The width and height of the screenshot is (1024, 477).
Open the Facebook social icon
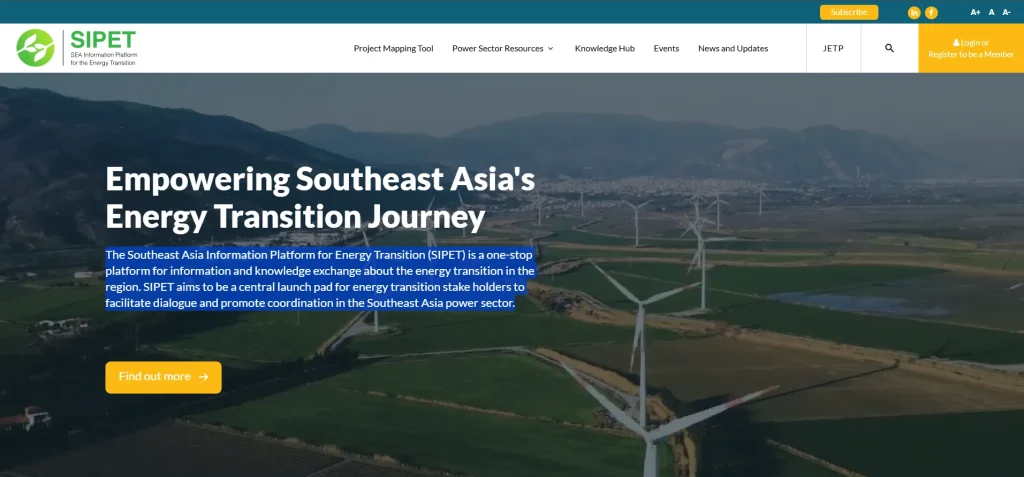(931, 12)
